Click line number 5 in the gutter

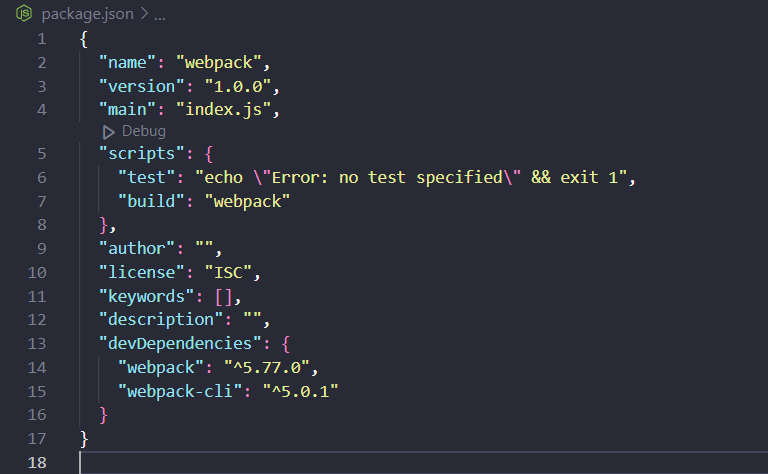tap(41, 154)
